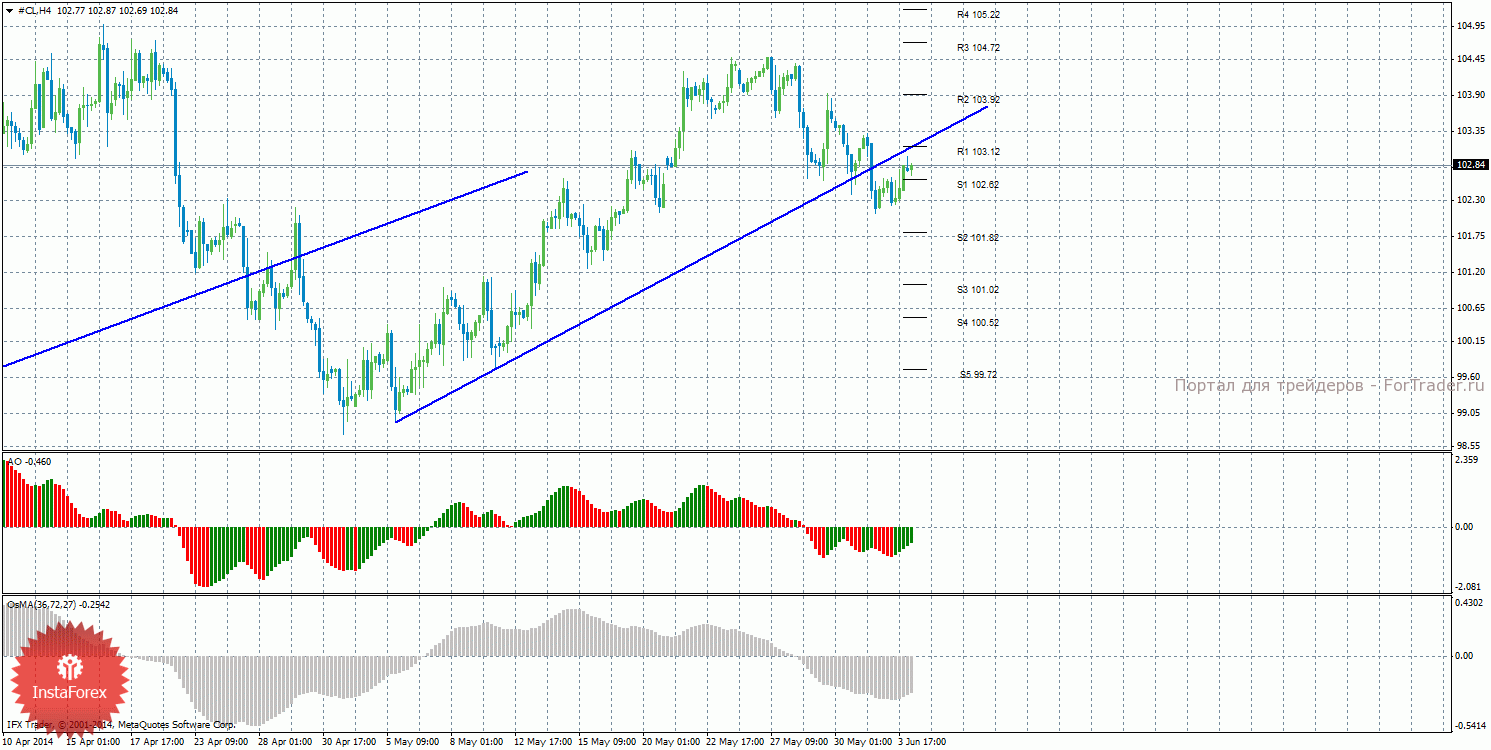Select the 23 Apr 09:00 time label

pos(222,742)
